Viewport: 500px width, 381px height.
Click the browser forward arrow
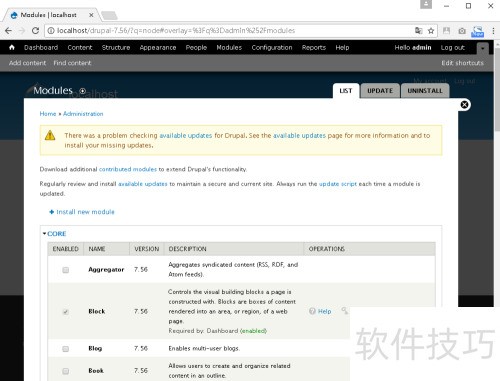click(x=22, y=31)
